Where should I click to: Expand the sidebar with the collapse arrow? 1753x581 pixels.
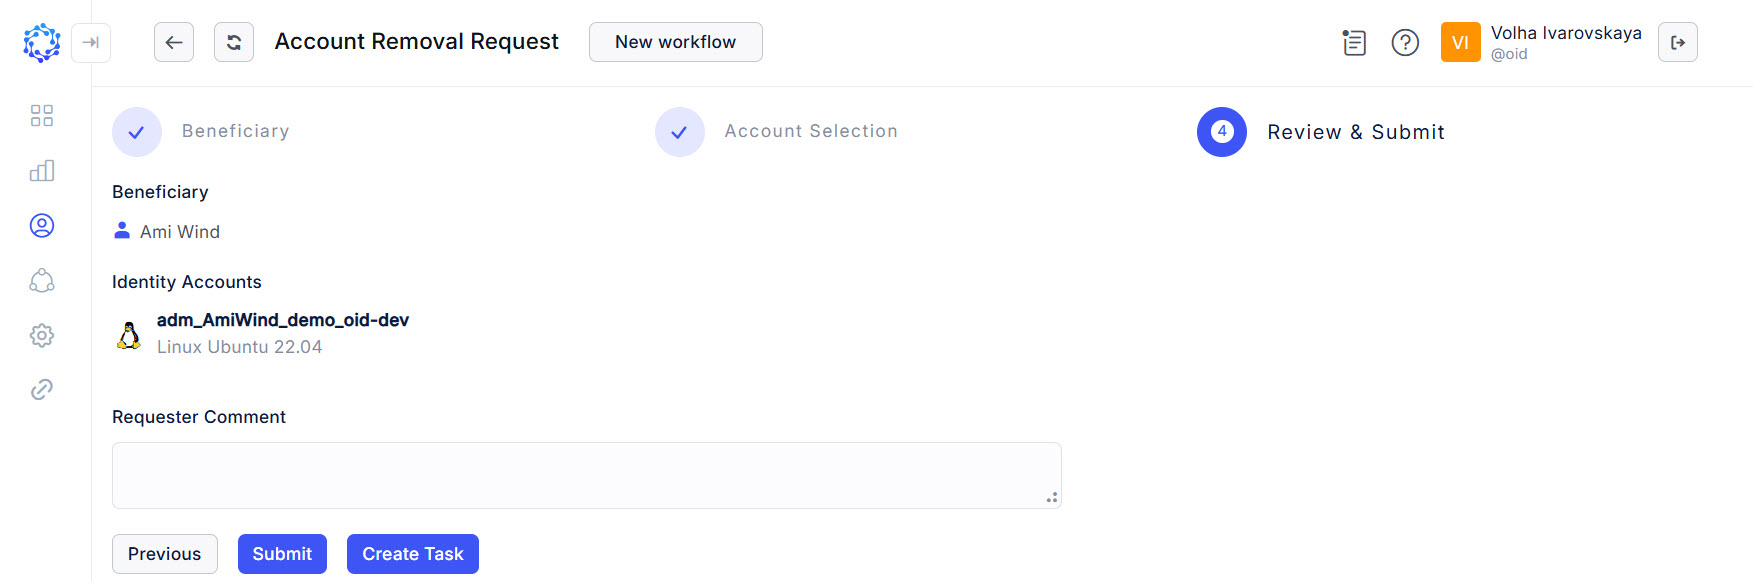[x=91, y=43]
